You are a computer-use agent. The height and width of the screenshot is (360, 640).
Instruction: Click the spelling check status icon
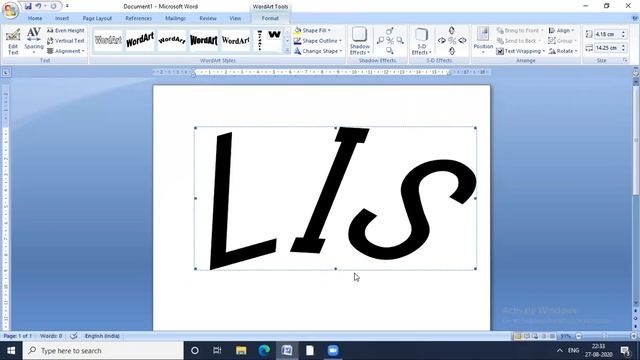coord(73,336)
